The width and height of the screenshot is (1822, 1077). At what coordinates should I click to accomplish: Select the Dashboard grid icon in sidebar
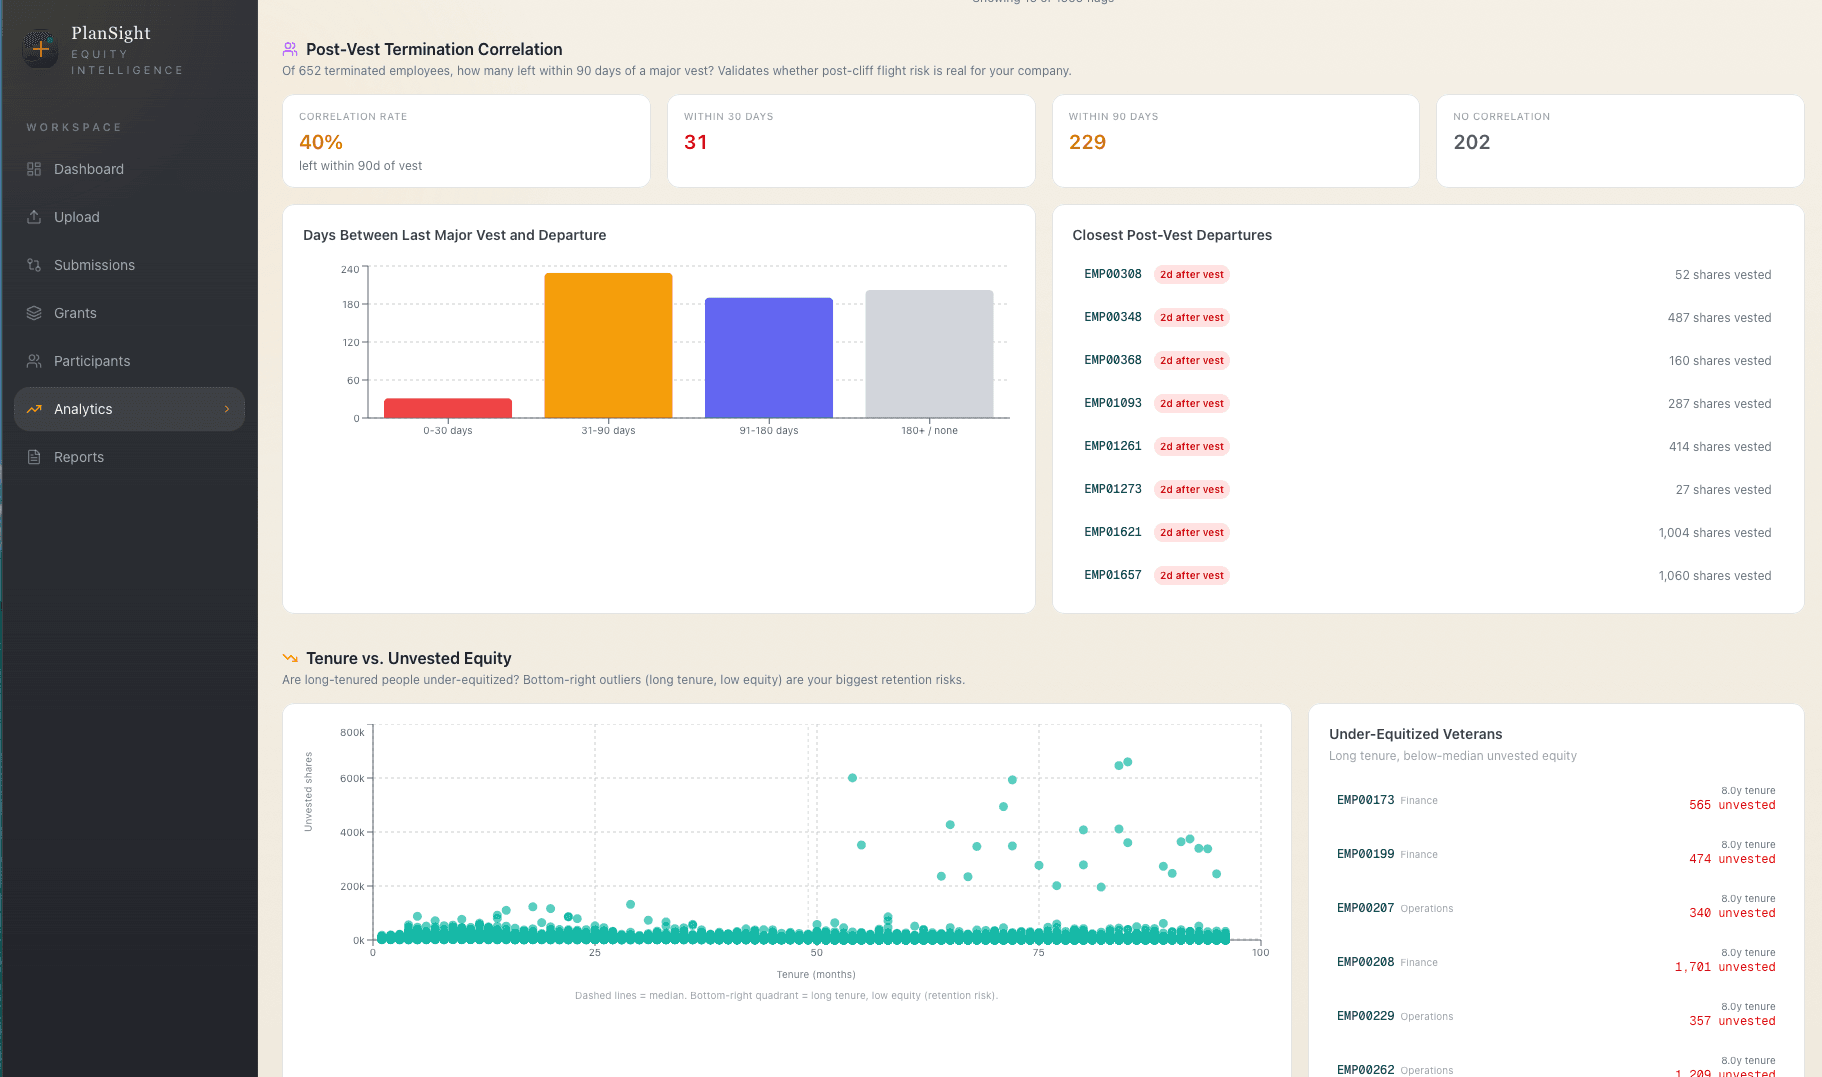34,169
